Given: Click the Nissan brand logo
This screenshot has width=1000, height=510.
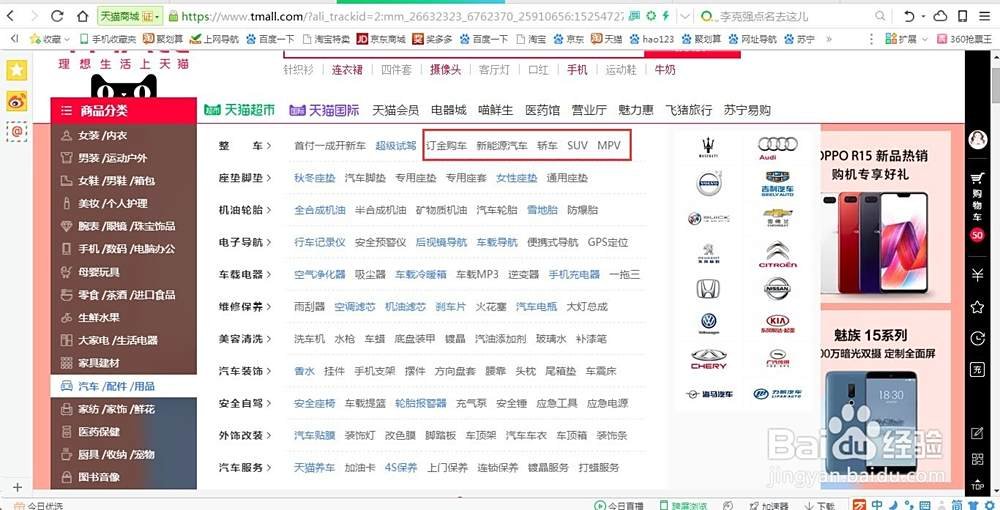Looking at the screenshot, I should tap(777, 288).
